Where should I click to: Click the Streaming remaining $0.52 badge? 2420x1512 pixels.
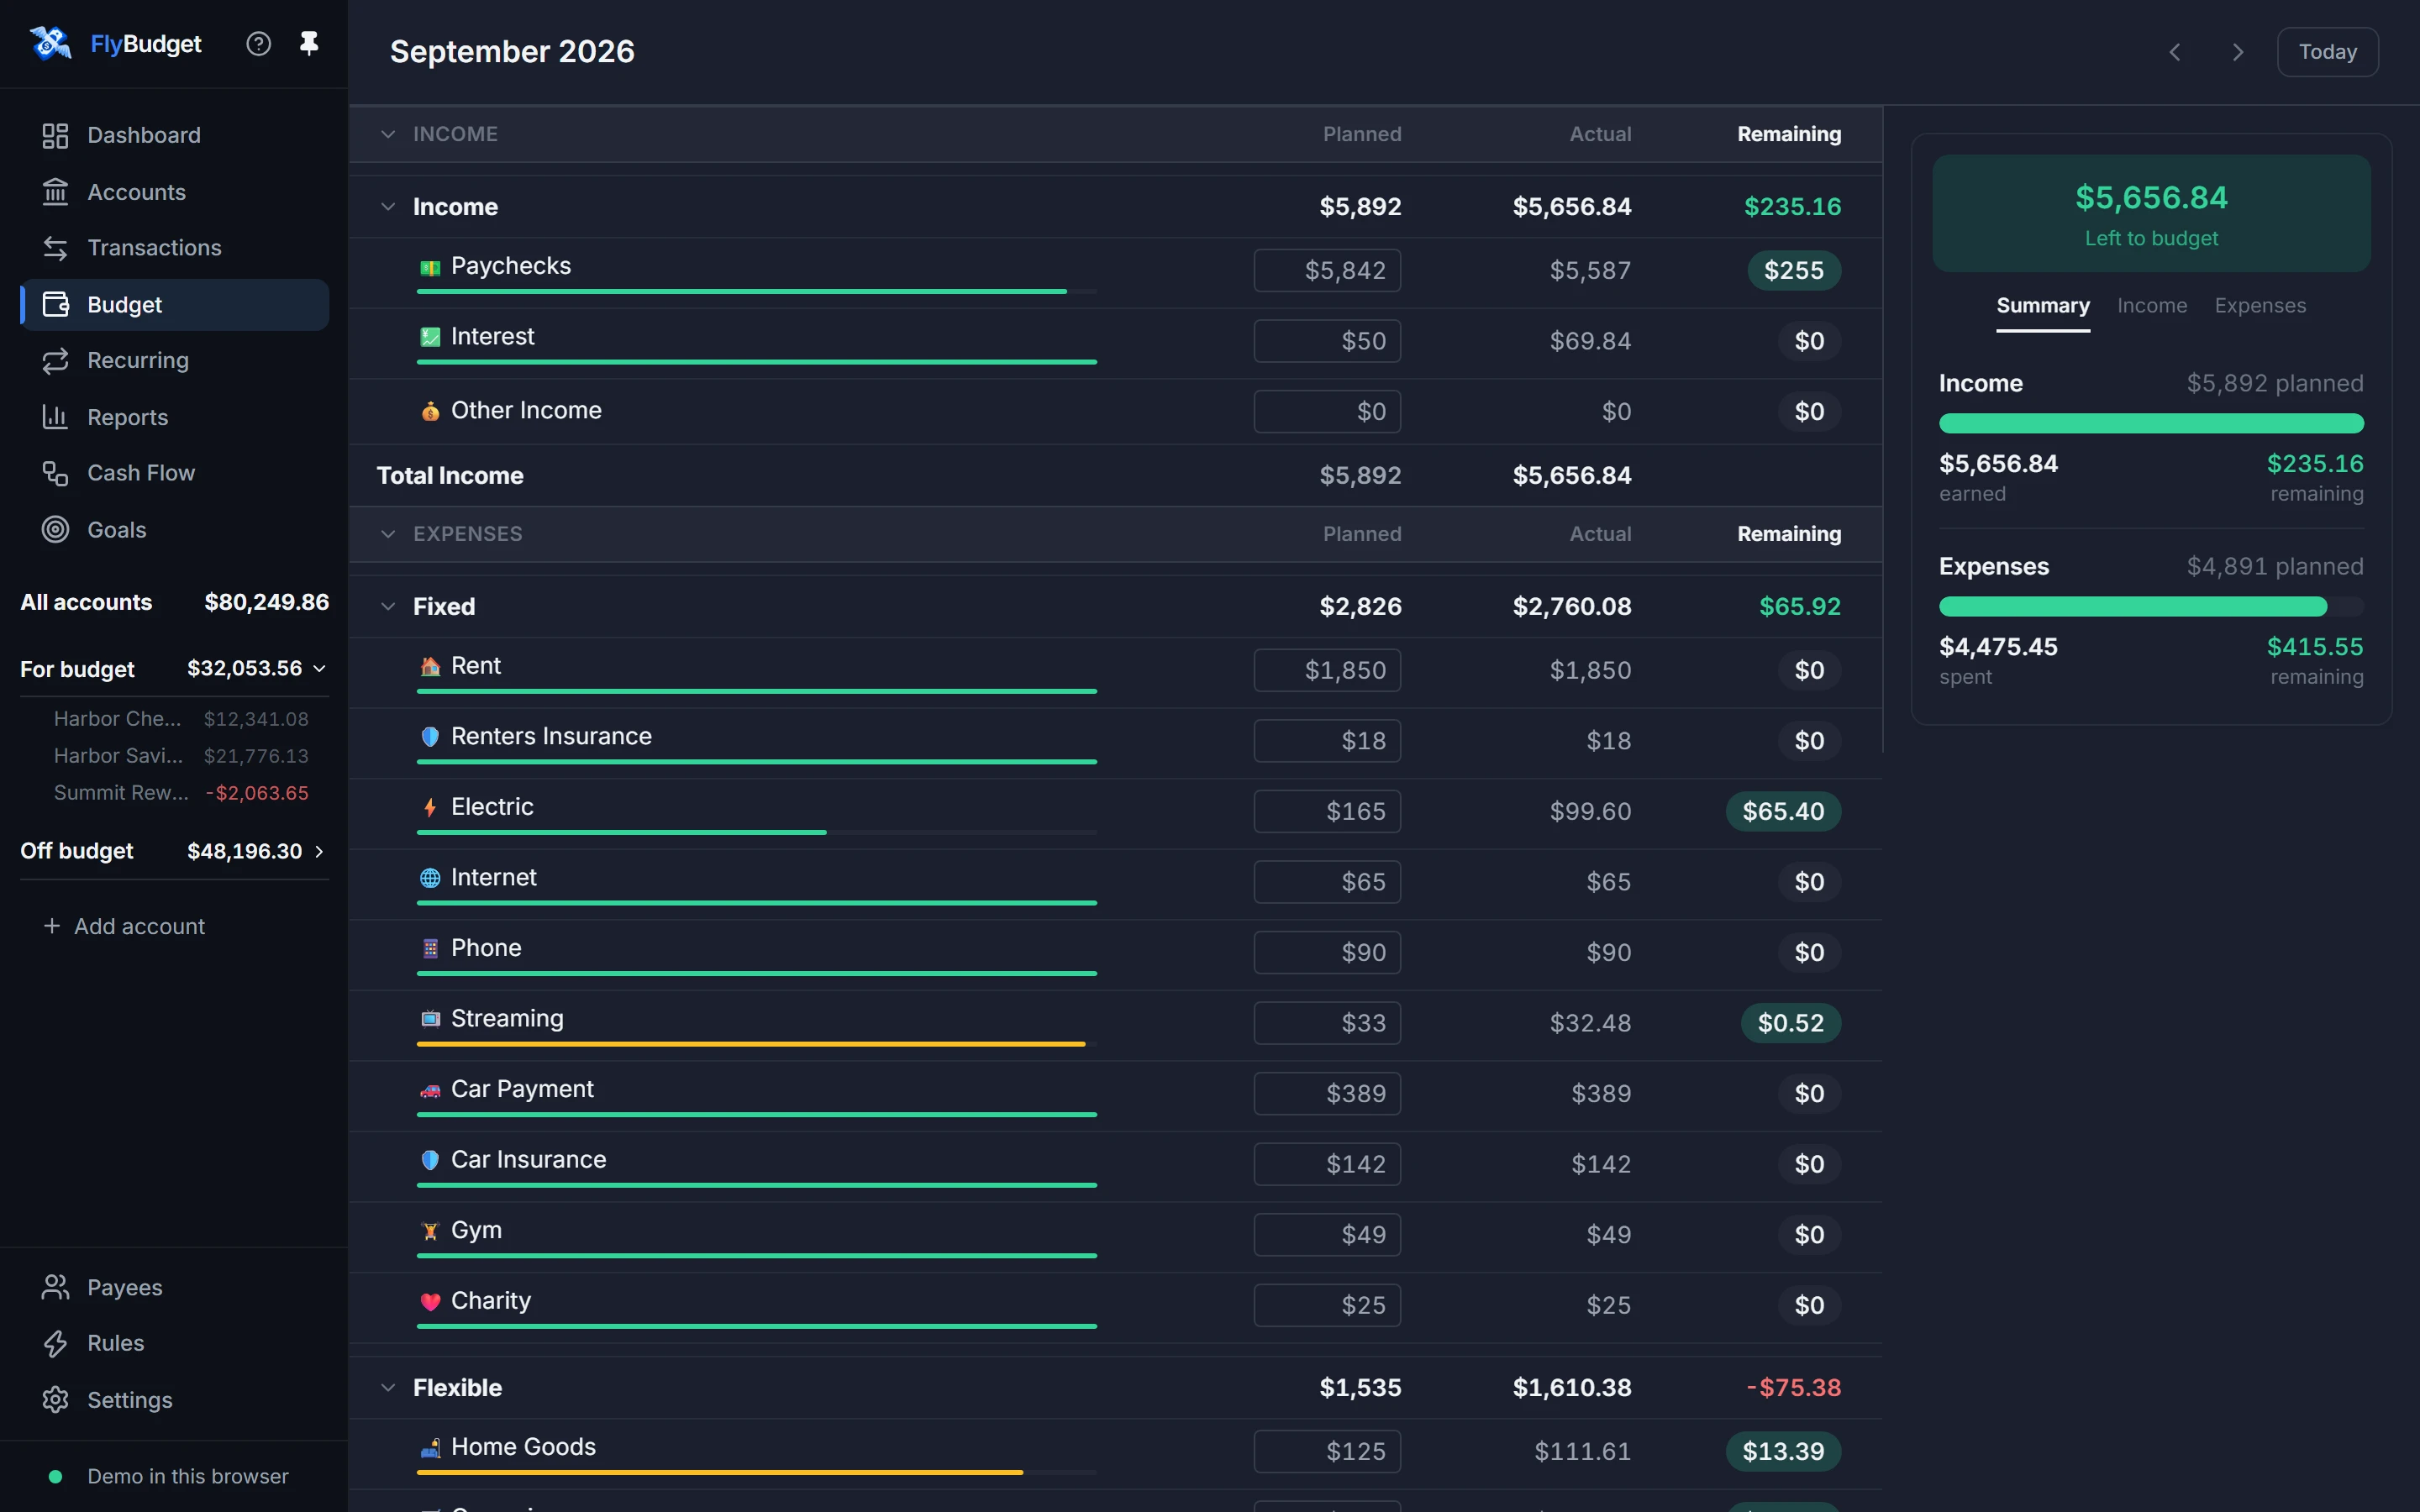click(x=1791, y=1023)
